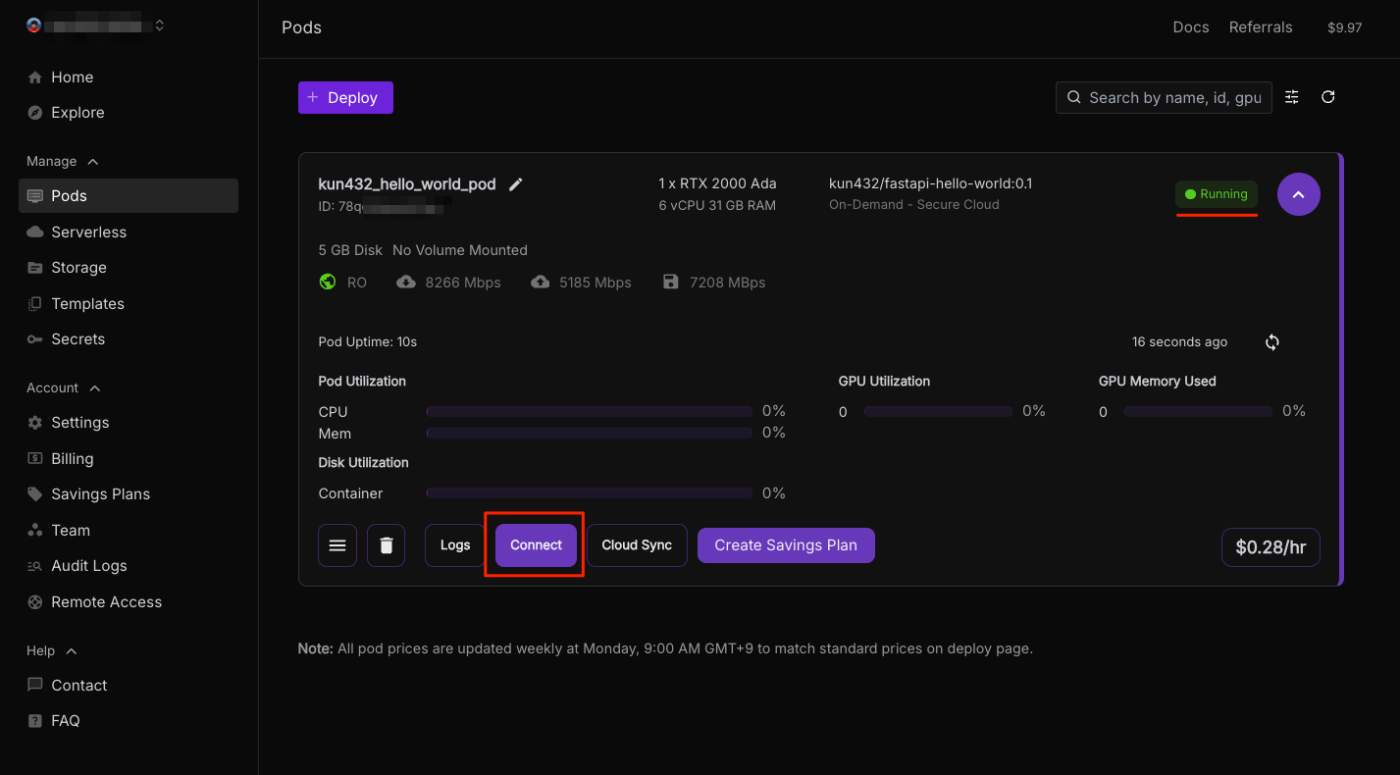Click 'On-Demand - Secure Cloud' text
The width and height of the screenshot is (1400, 775).
(x=914, y=204)
